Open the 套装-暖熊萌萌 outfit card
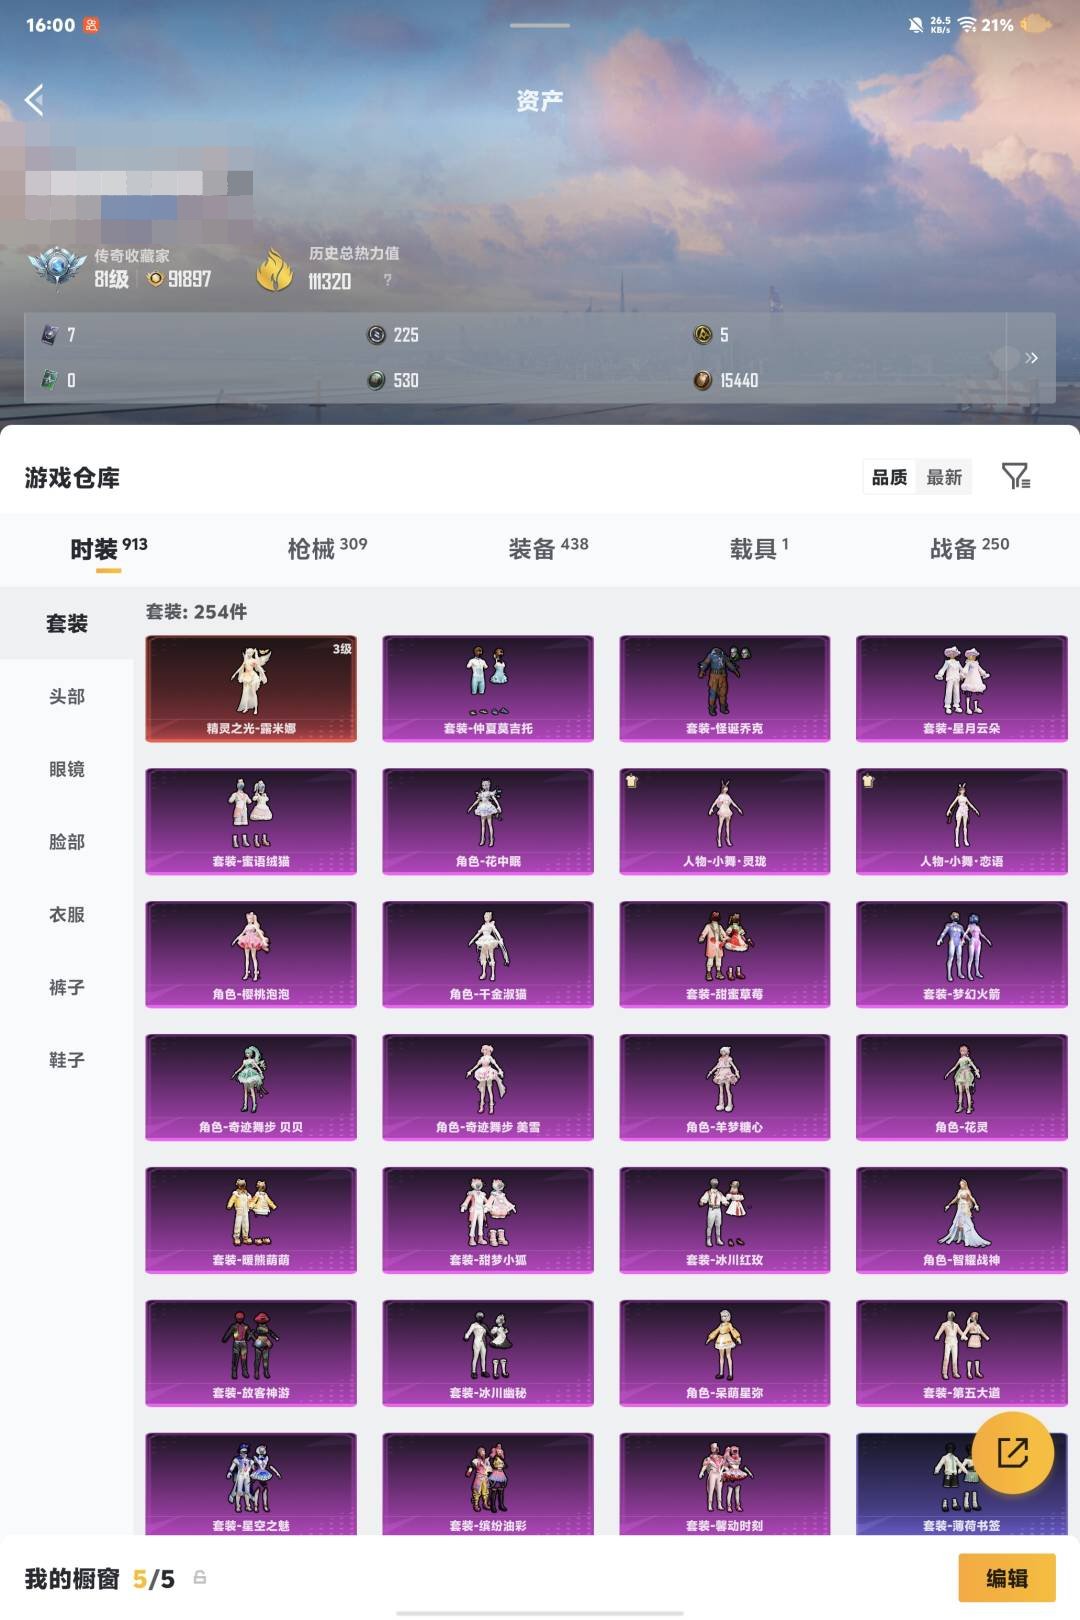1080x1620 pixels. pyautogui.click(x=251, y=1221)
